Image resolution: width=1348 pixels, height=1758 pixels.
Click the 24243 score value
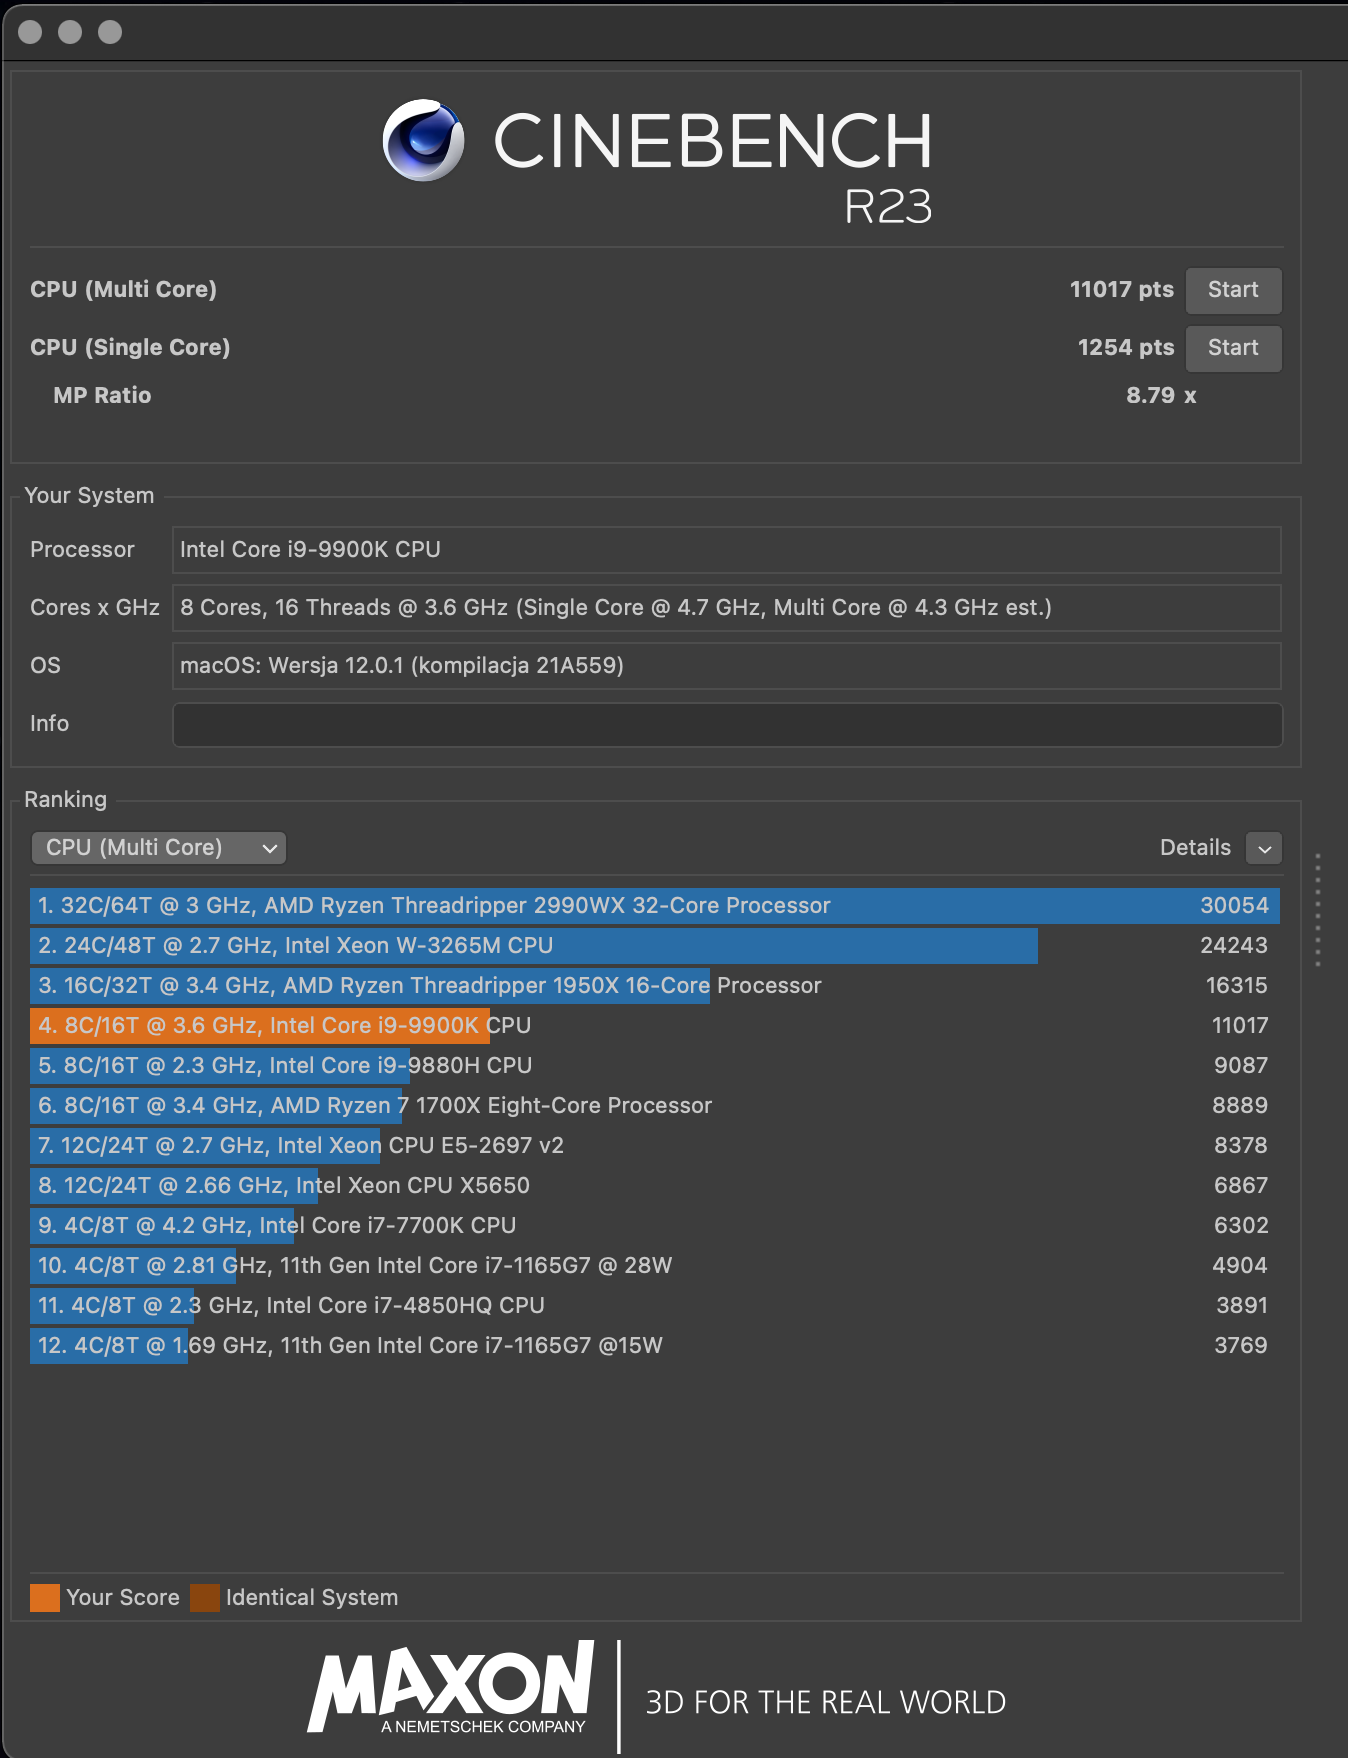1234,946
